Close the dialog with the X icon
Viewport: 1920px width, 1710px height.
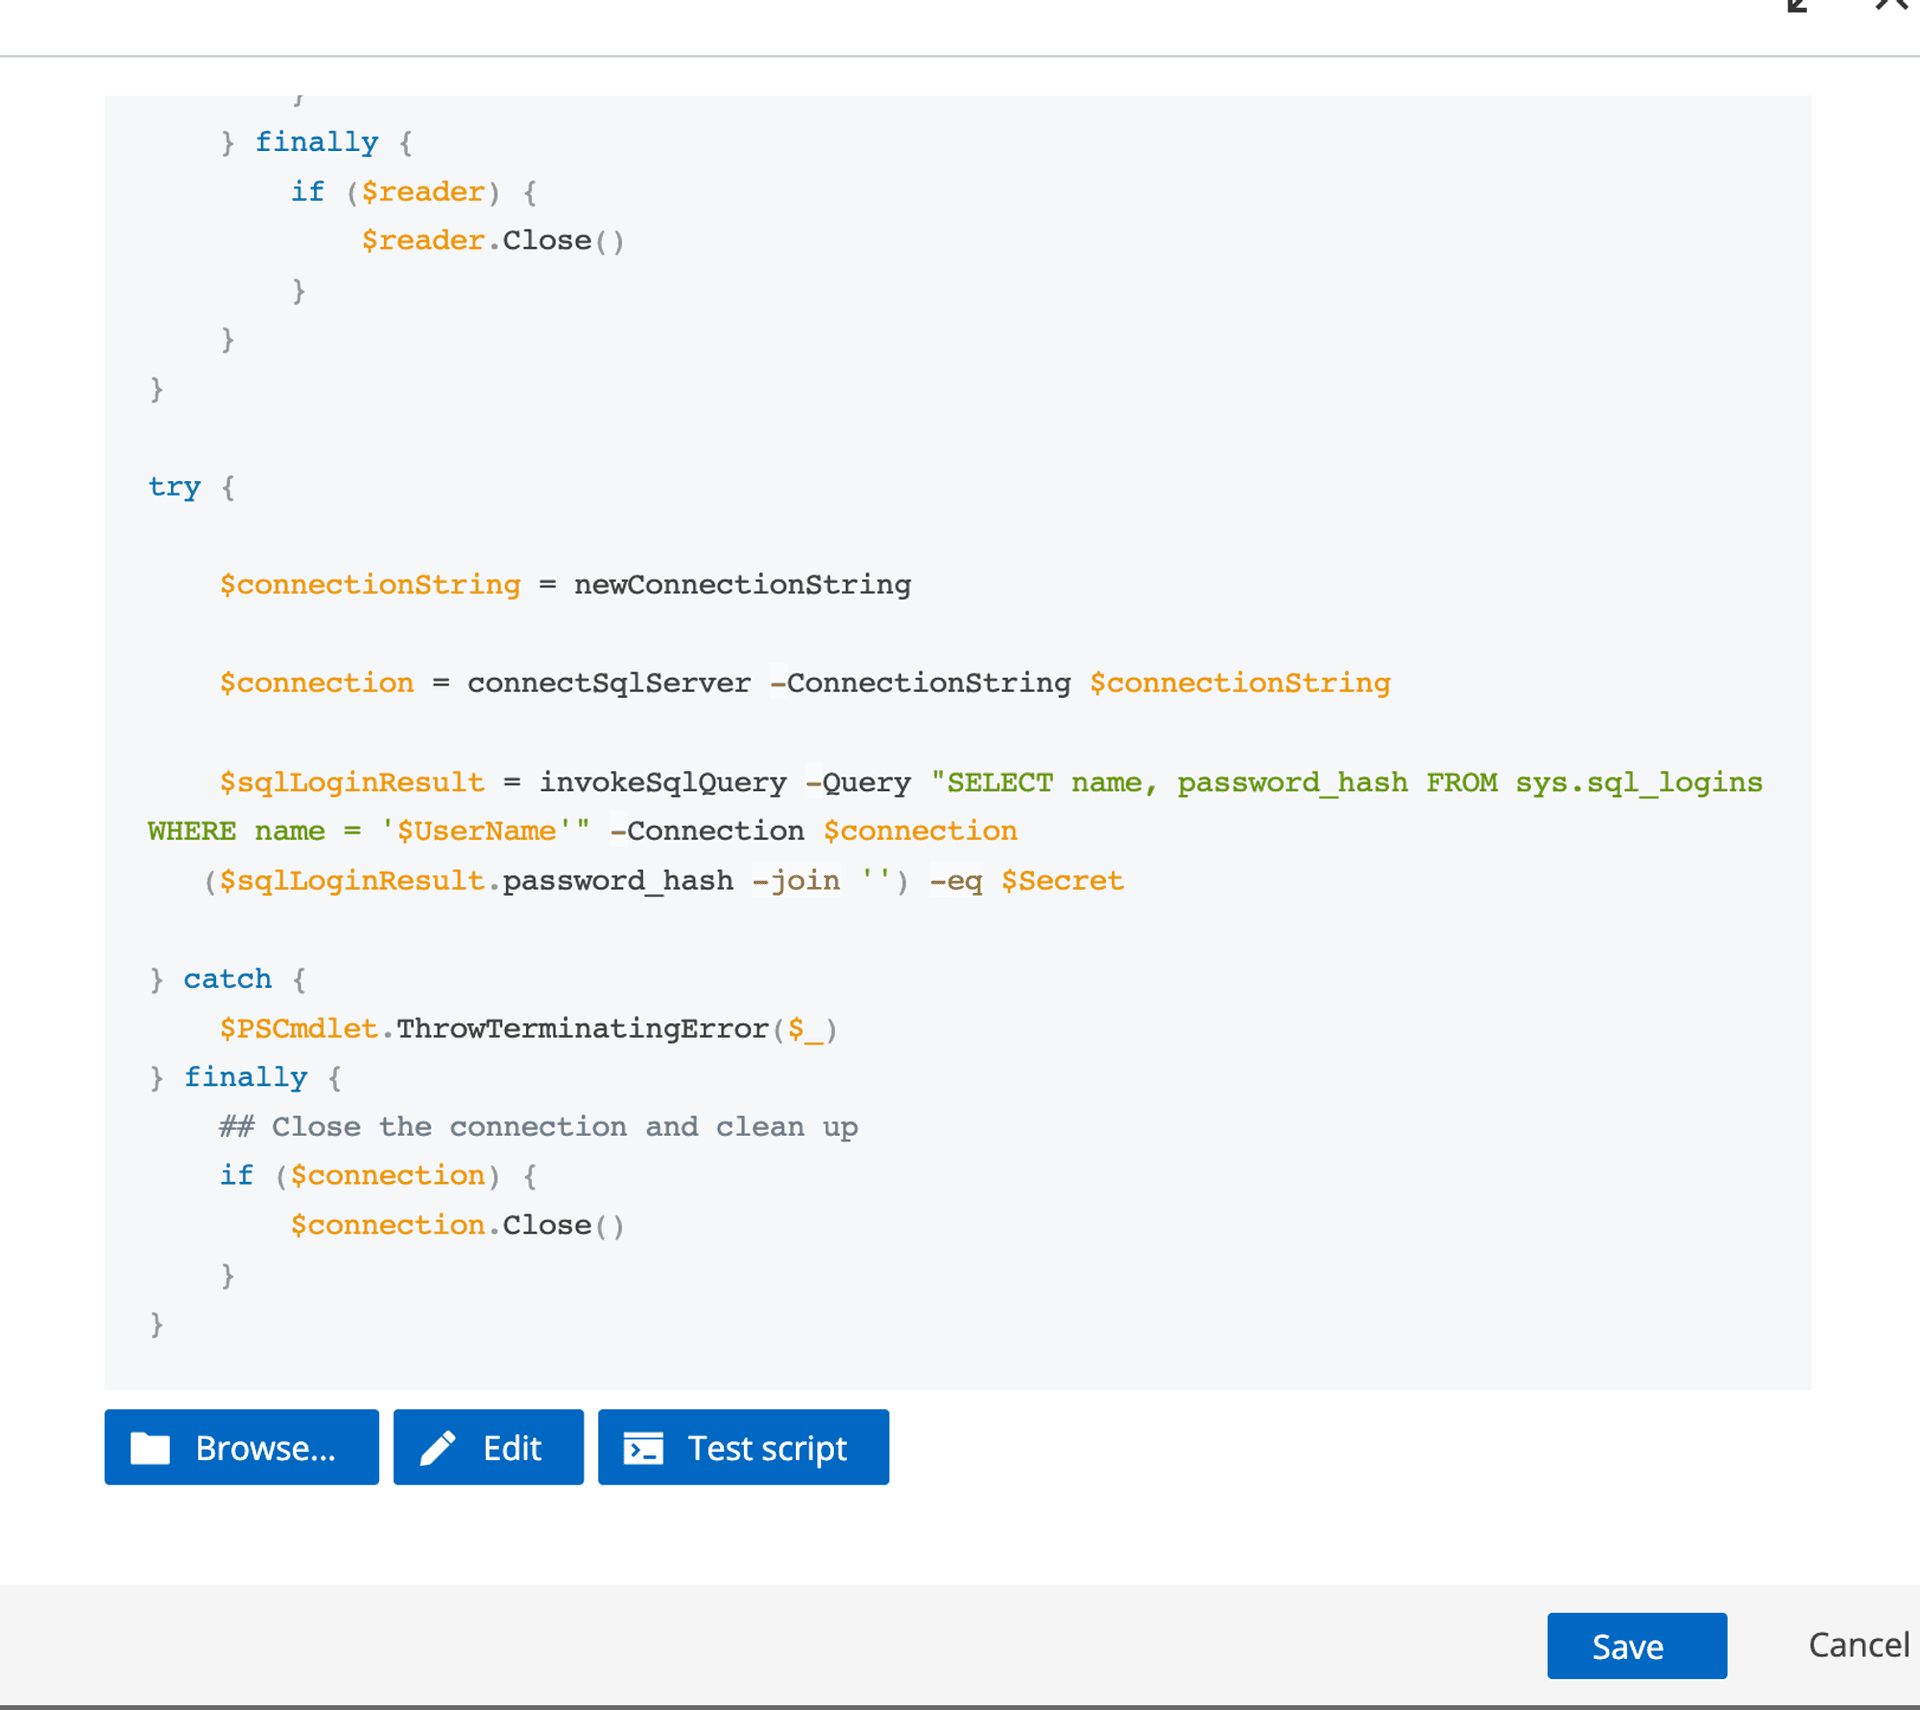(1892, 5)
